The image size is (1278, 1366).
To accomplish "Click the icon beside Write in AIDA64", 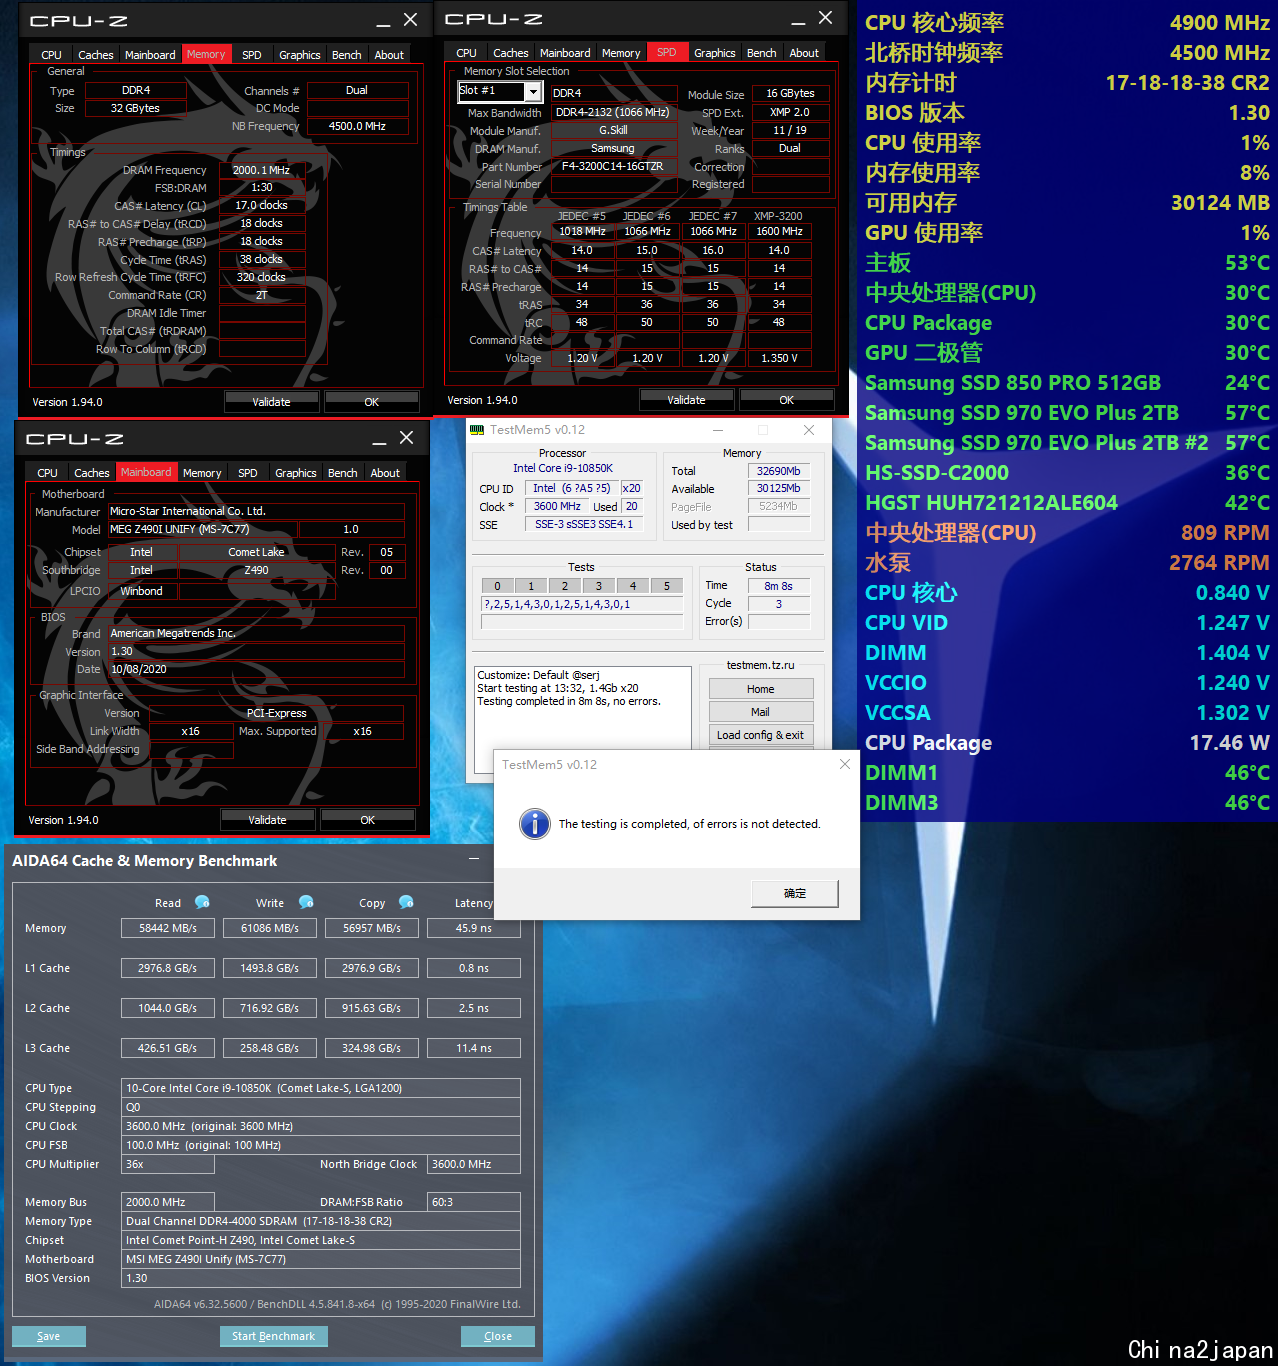I will (306, 902).
